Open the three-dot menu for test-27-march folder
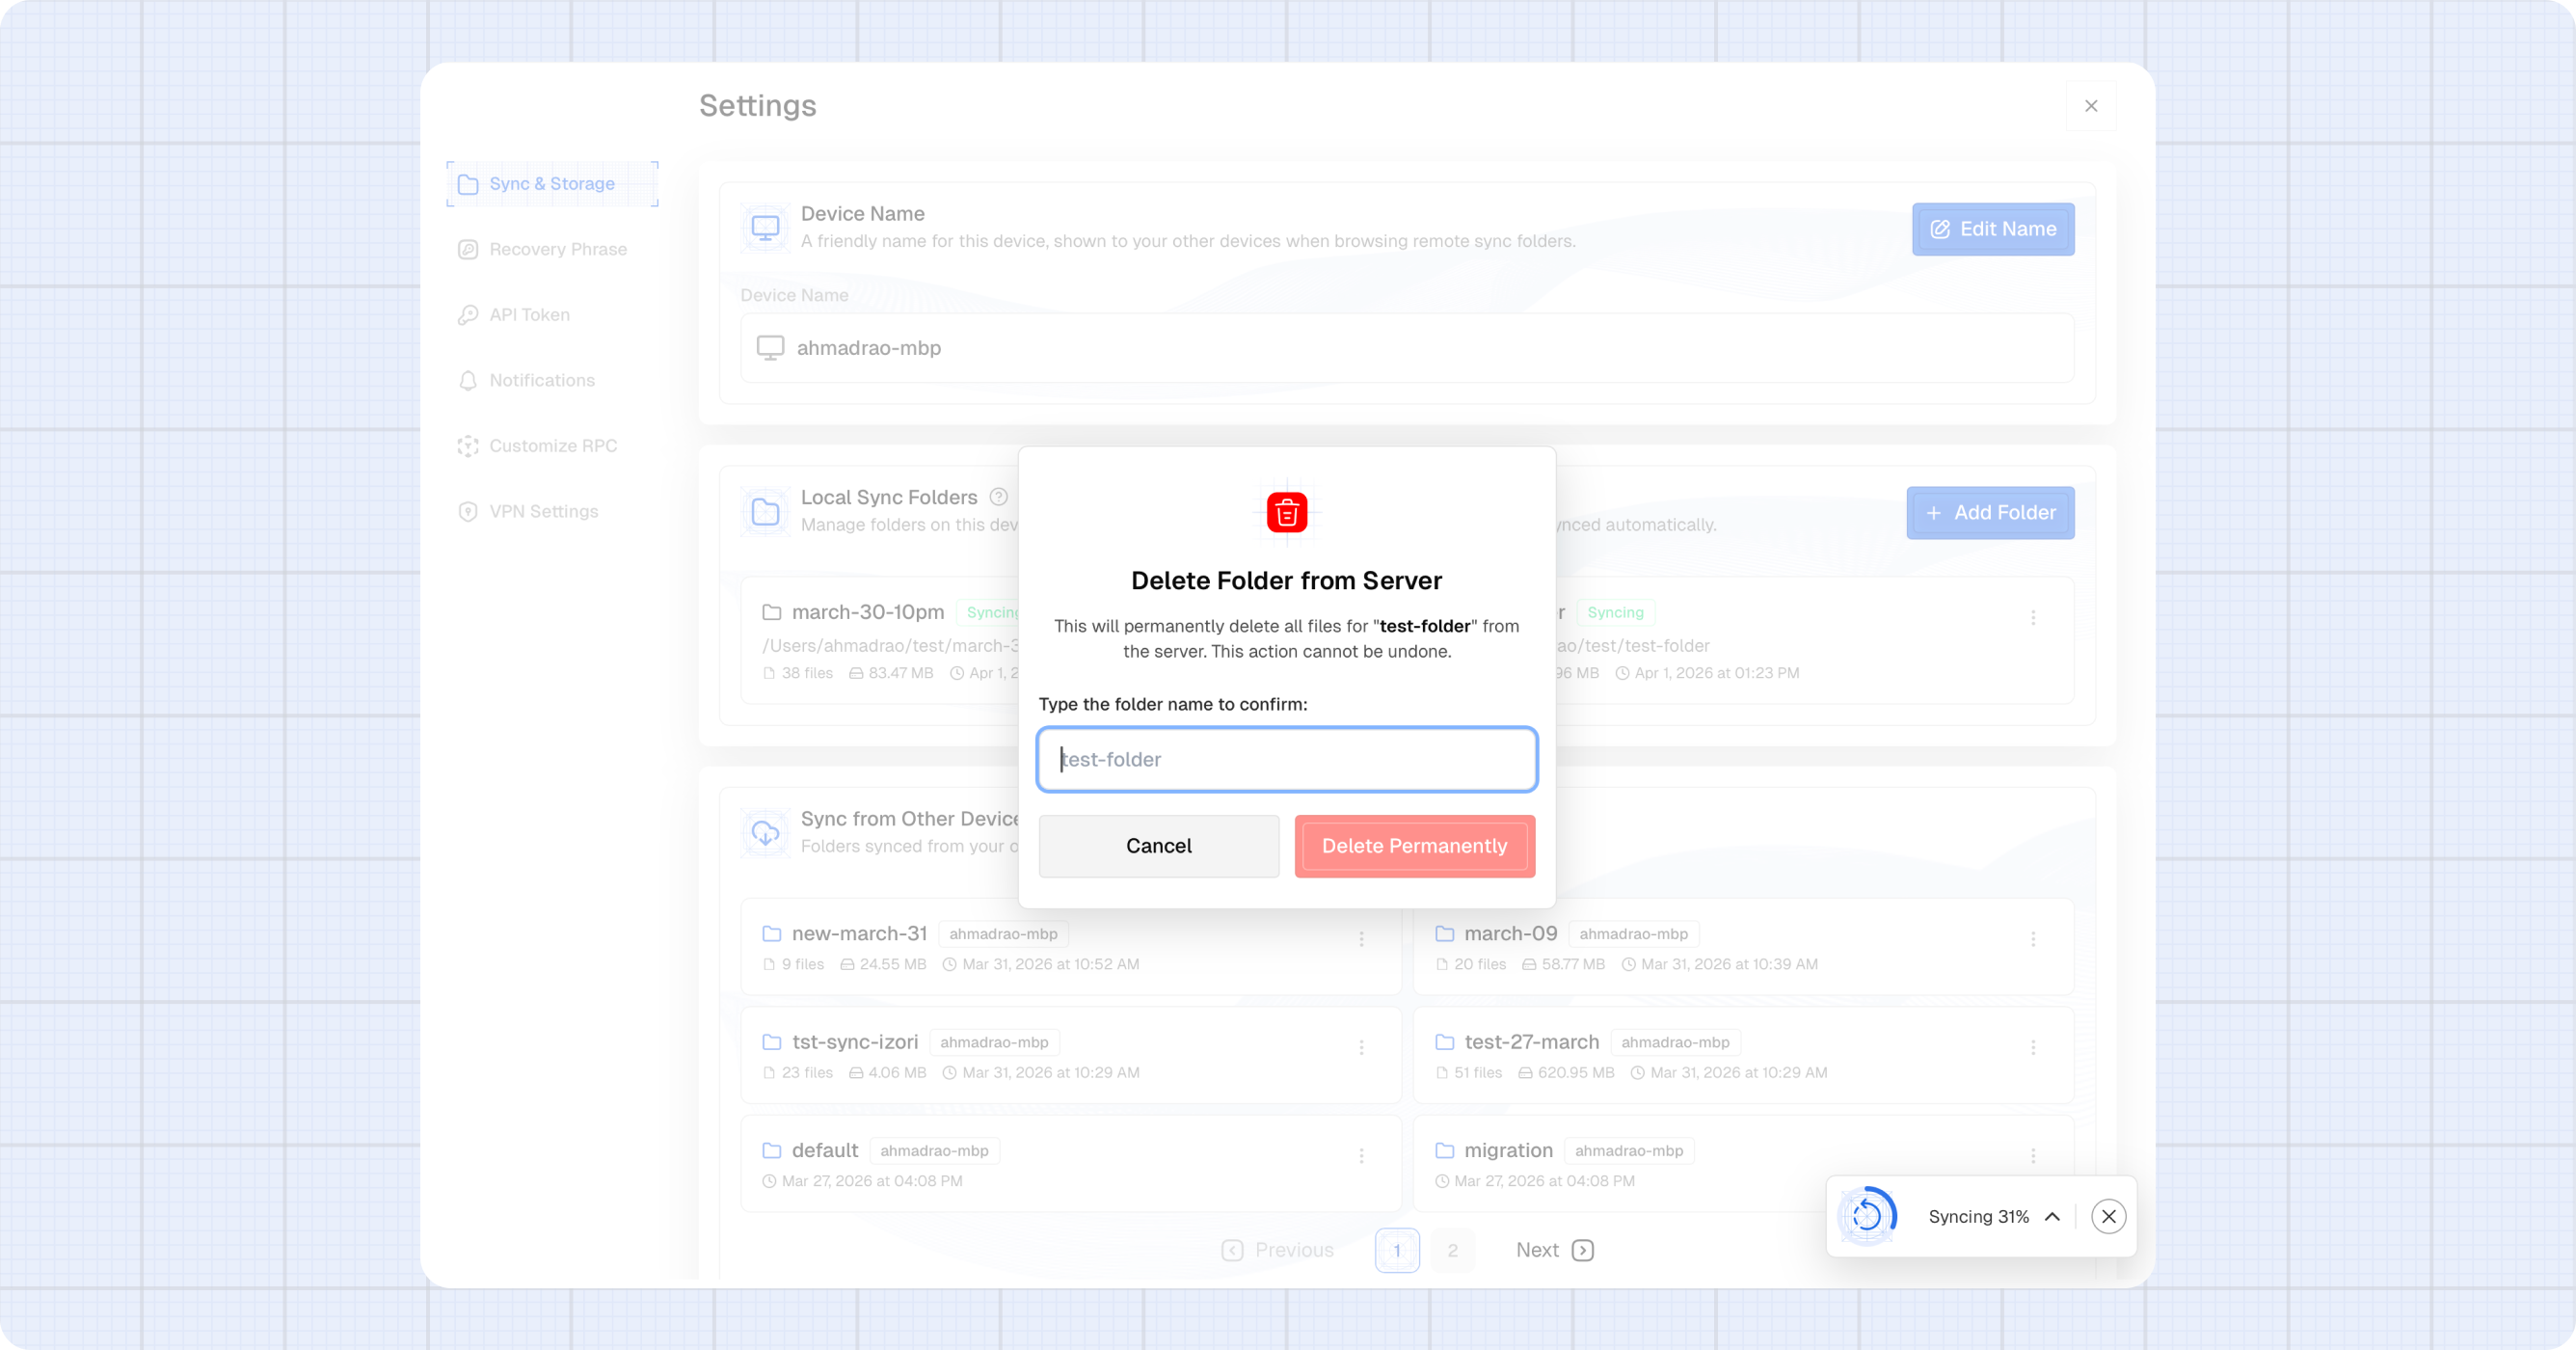The image size is (2576, 1350). tap(2033, 1047)
